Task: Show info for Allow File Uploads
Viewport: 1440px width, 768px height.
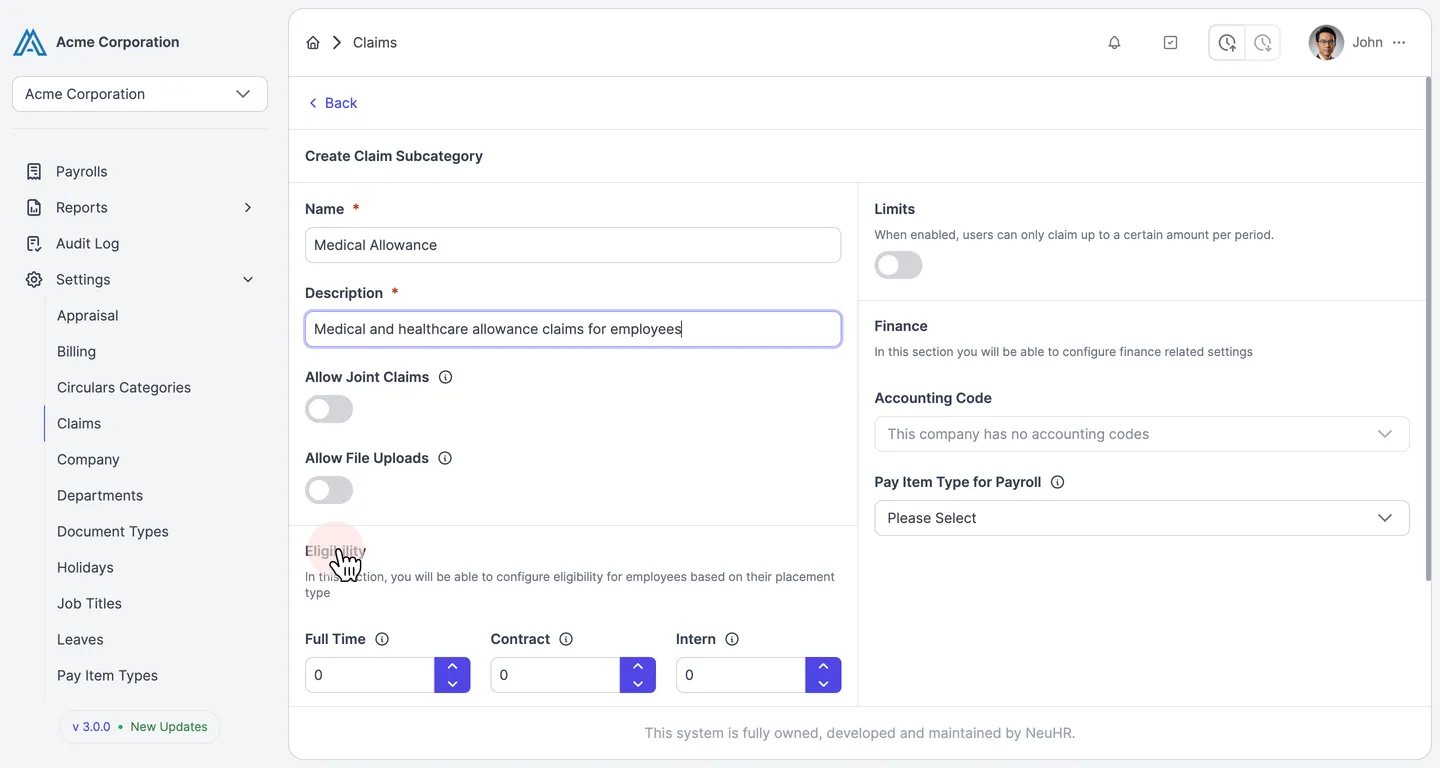Action: (445, 458)
